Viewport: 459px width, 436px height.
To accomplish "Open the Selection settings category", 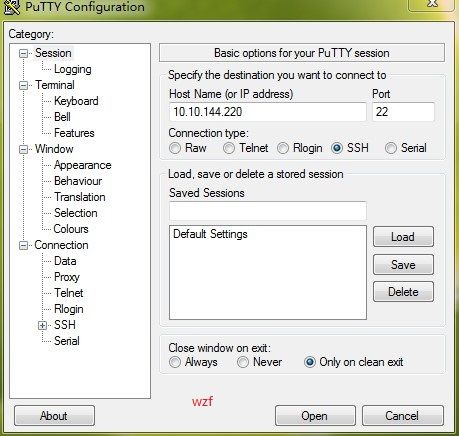I will tap(76, 213).
